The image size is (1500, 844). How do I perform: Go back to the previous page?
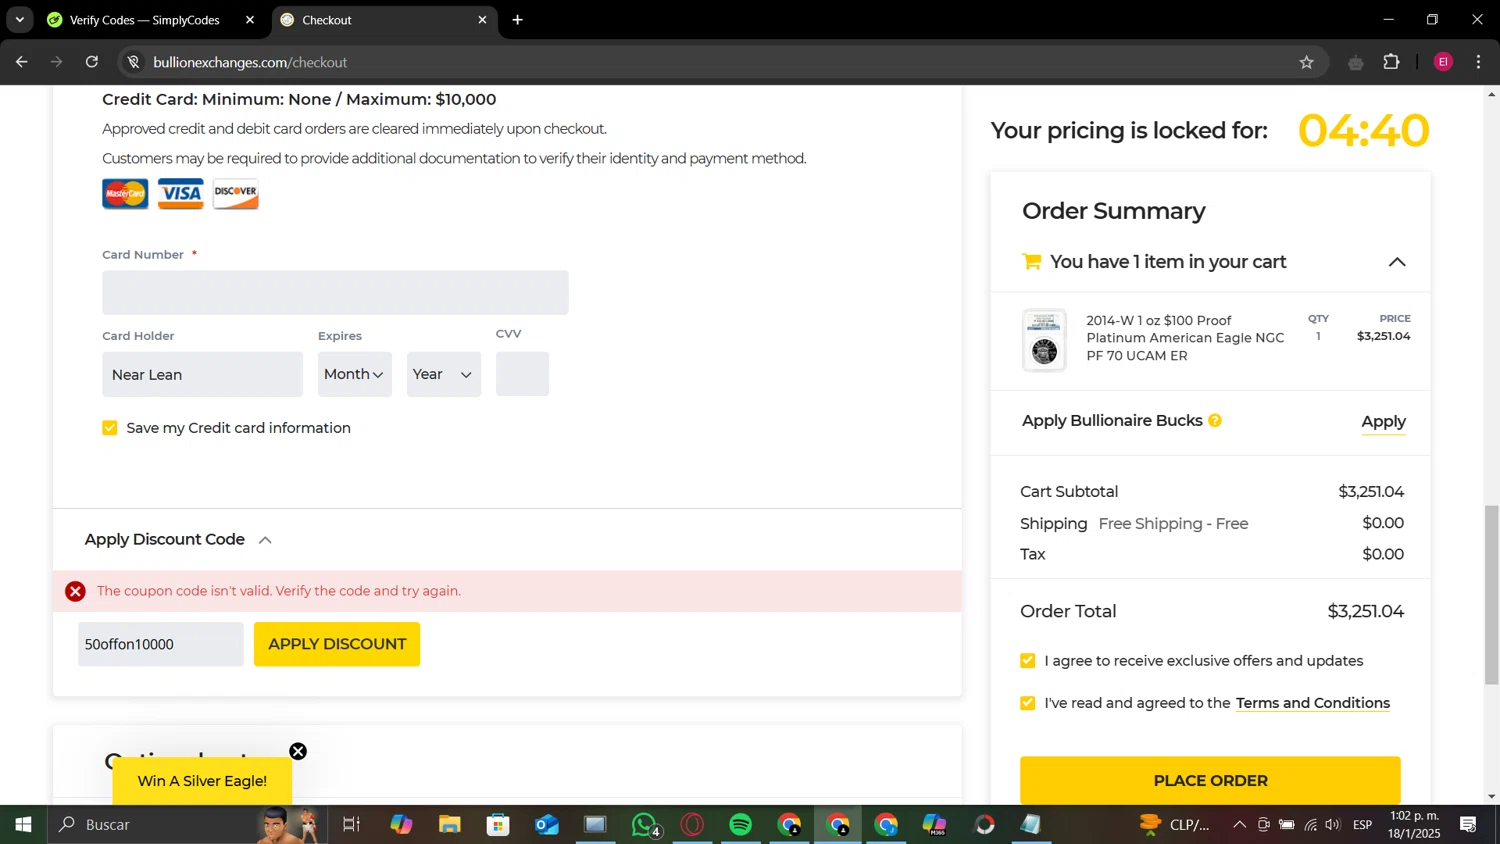click(x=22, y=62)
